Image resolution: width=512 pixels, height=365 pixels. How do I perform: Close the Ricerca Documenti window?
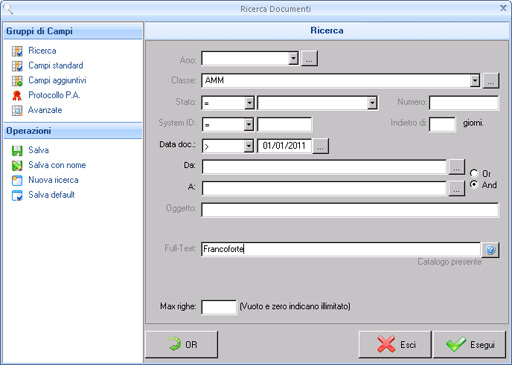pos(503,8)
